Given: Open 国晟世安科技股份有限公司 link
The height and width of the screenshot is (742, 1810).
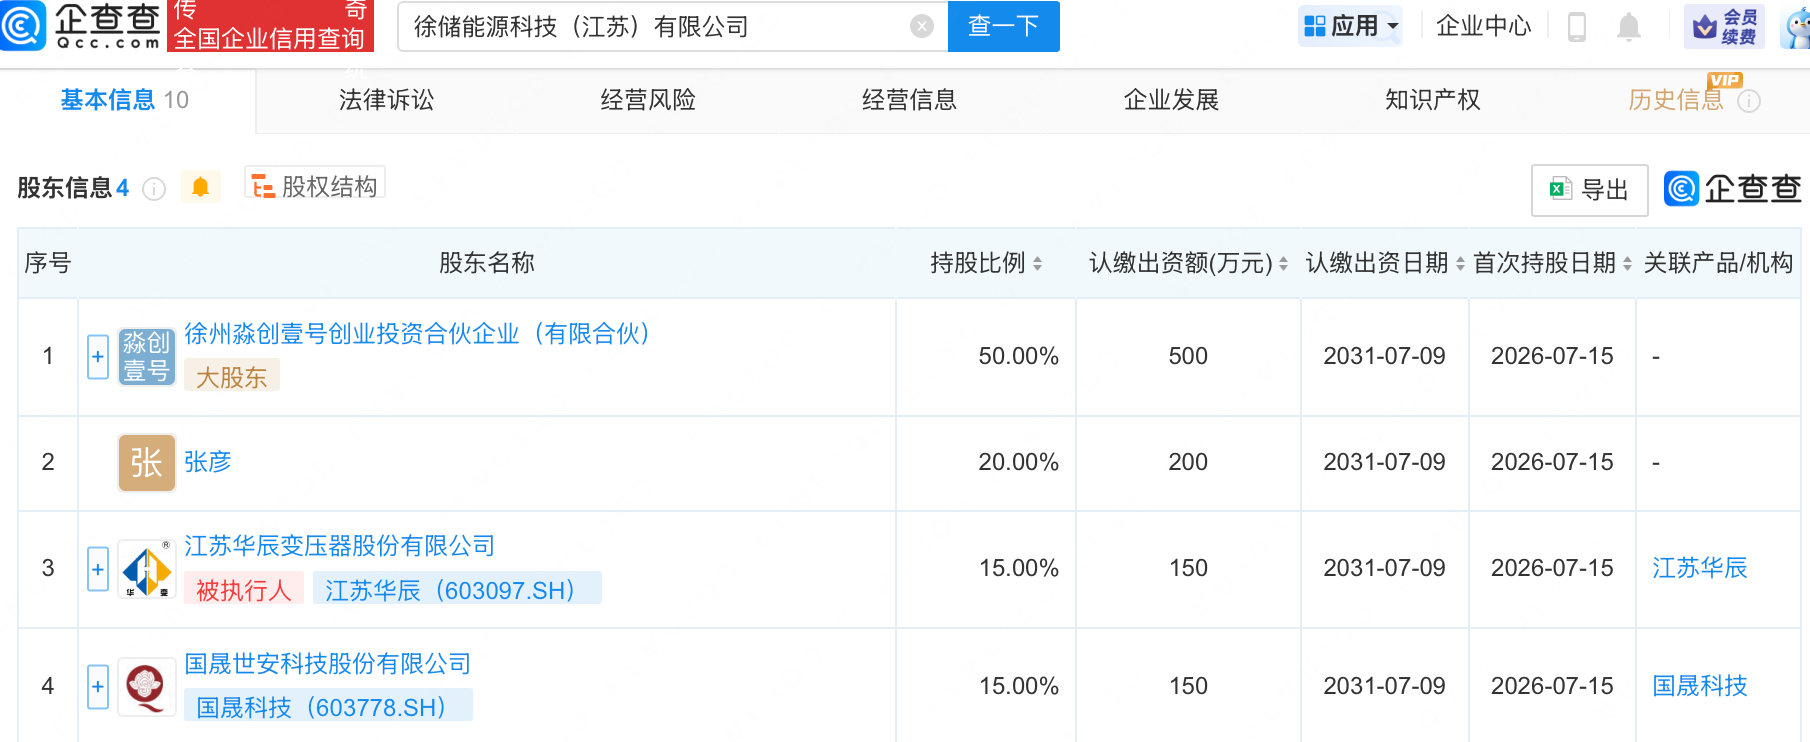Looking at the screenshot, I should (x=328, y=664).
